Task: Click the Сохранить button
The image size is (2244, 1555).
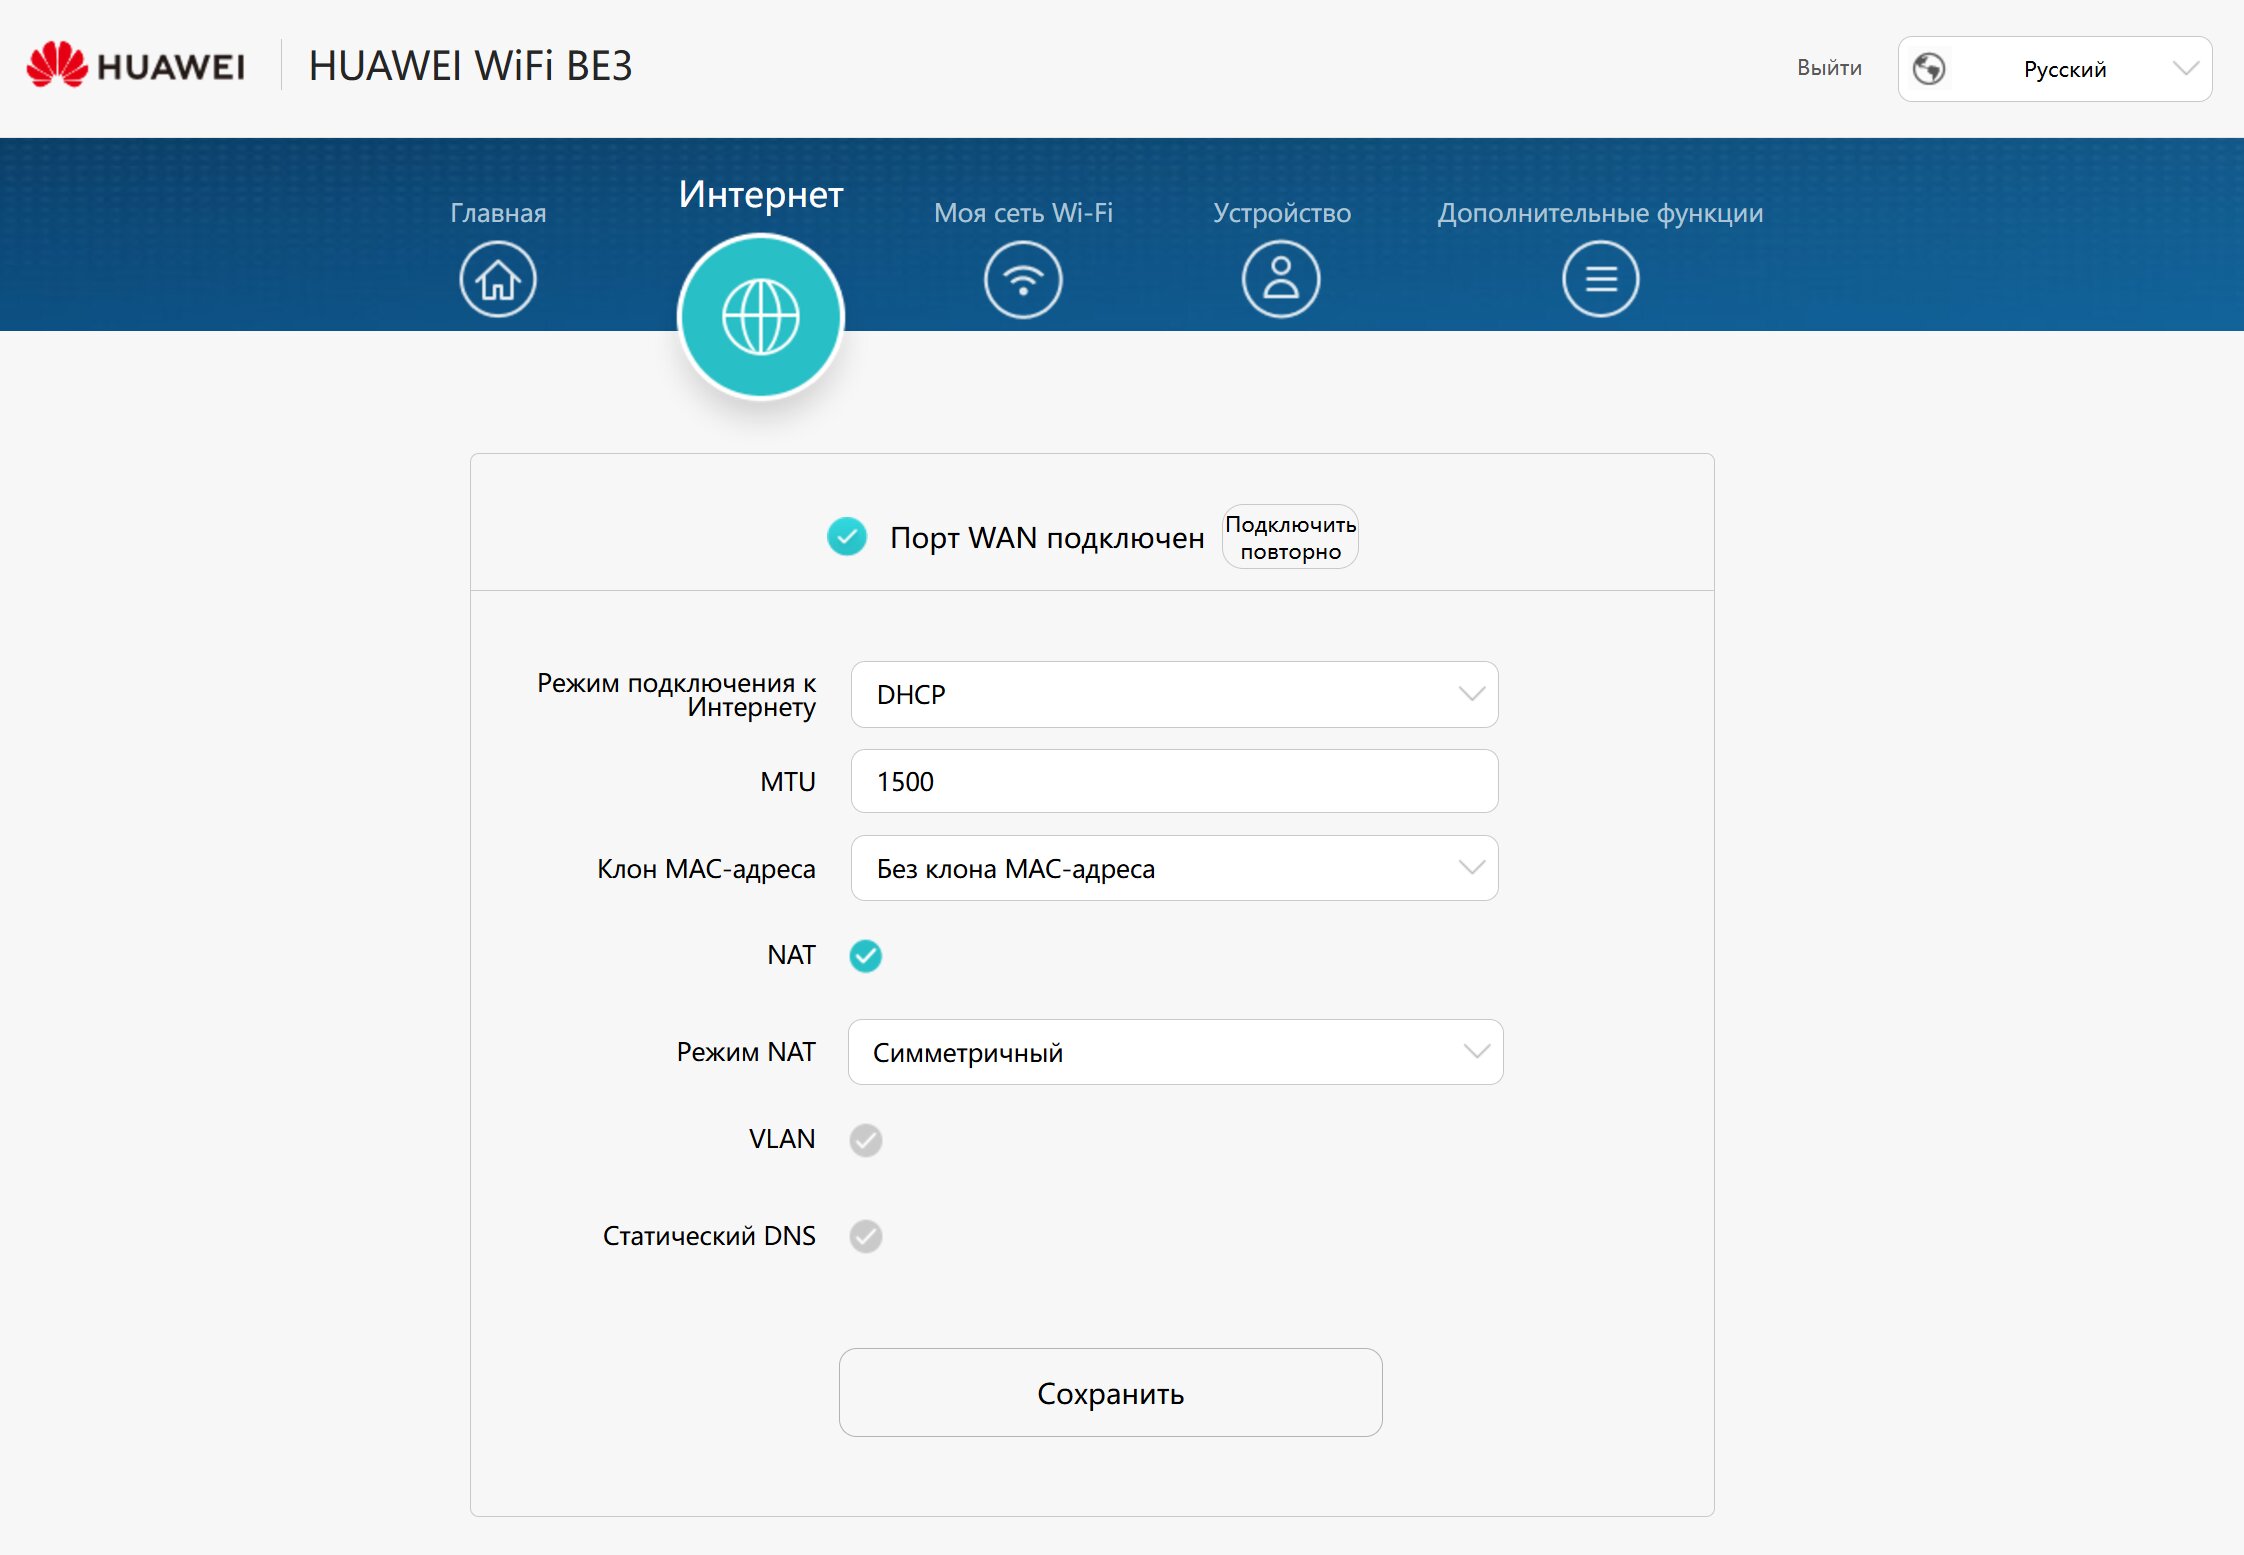Action: click(1111, 1393)
